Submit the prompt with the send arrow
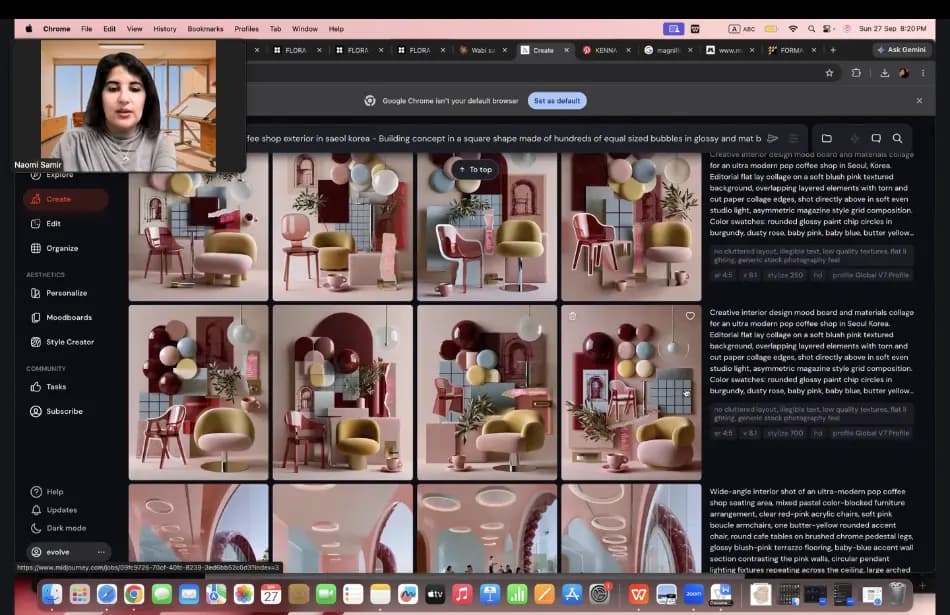950x615 pixels. pyautogui.click(x=772, y=138)
